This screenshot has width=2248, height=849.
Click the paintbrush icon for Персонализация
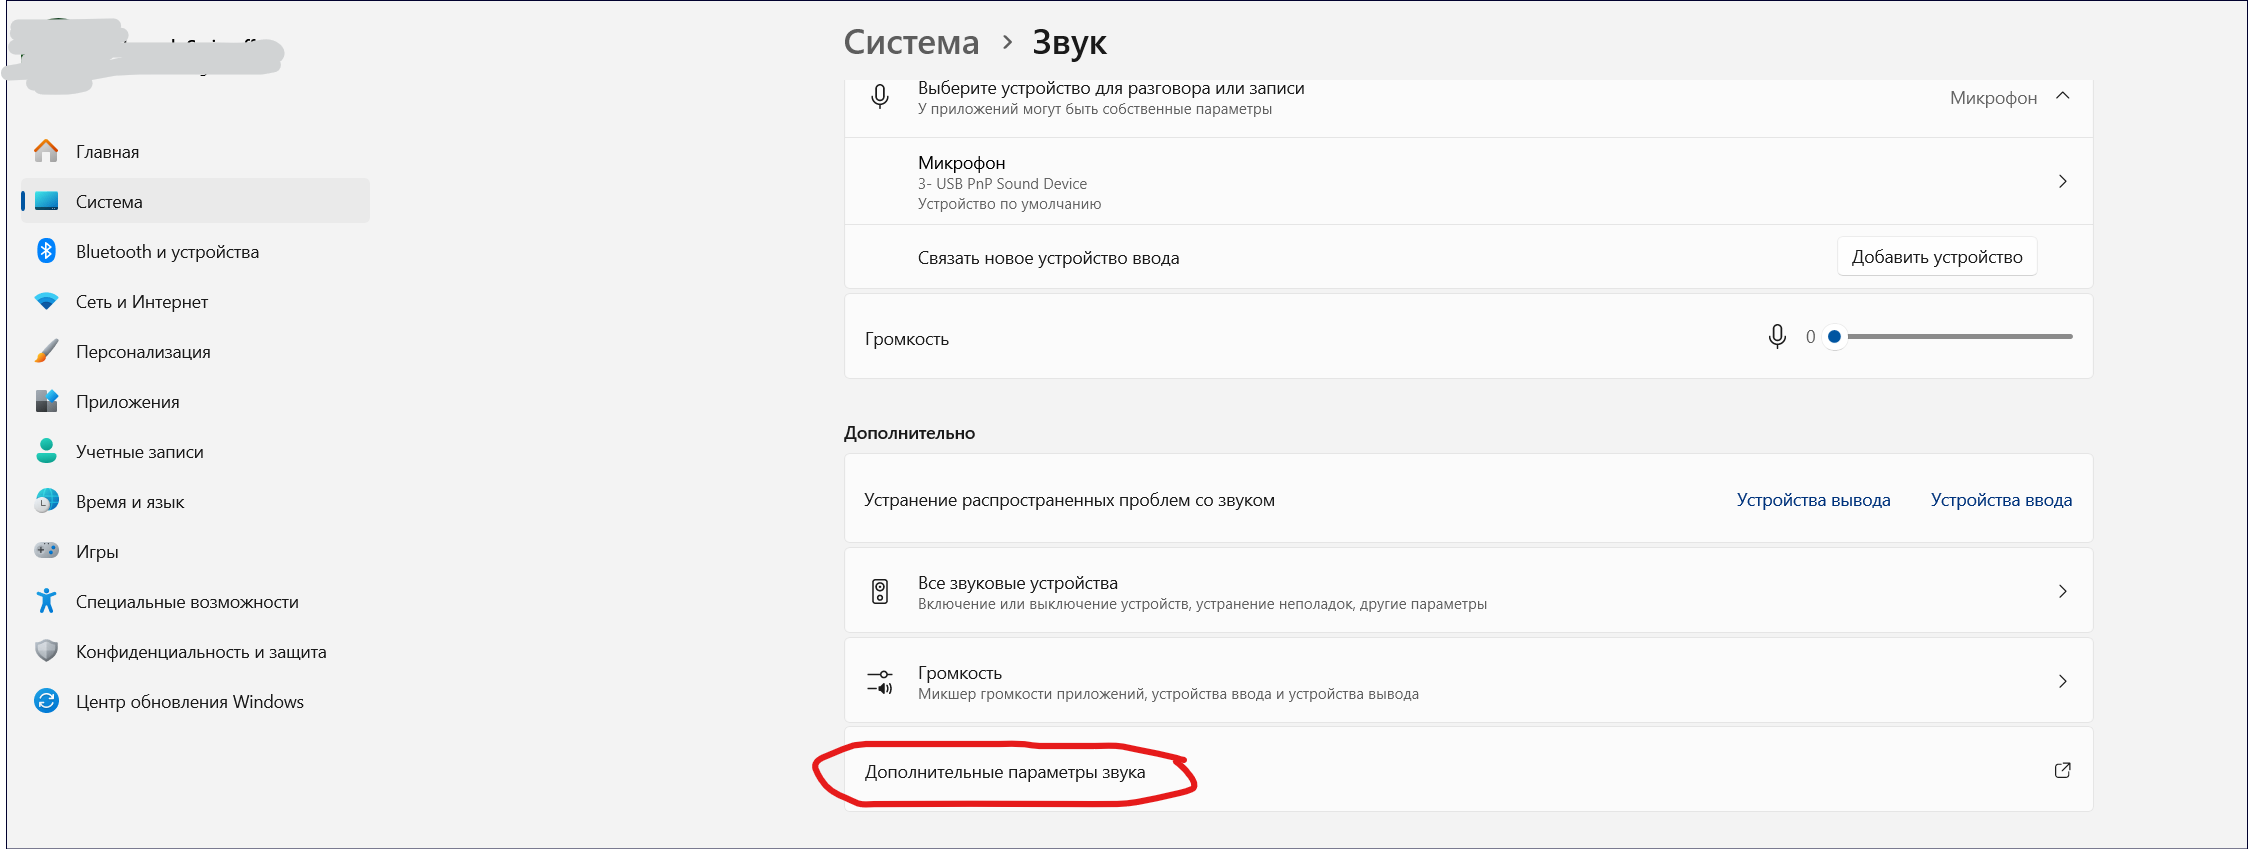click(x=46, y=351)
